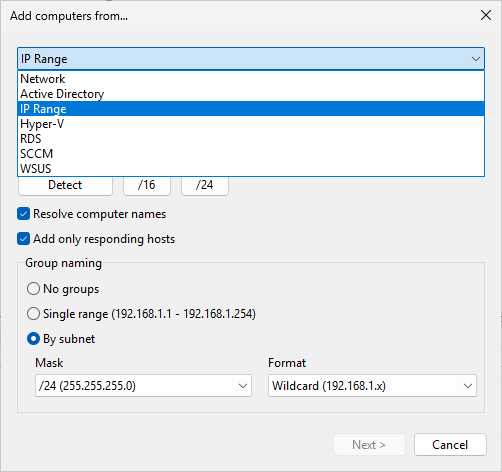Collapse the IP Range source combo box
Image resolution: width=502 pixels, height=472 pixels.
pyautogui.click(x=251, y=59)
